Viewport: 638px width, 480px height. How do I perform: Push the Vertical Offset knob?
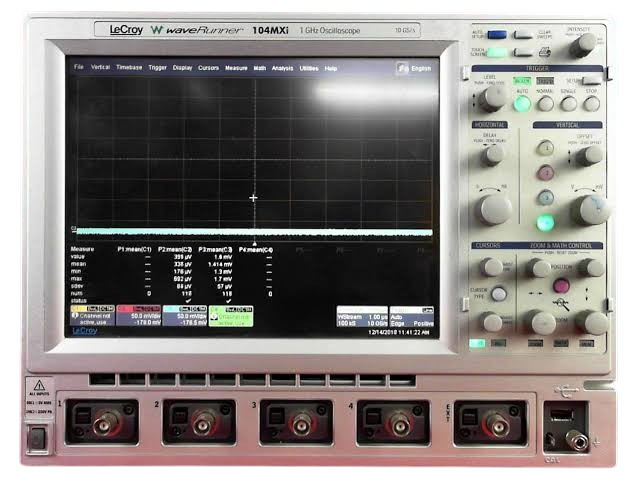[590, 156]
